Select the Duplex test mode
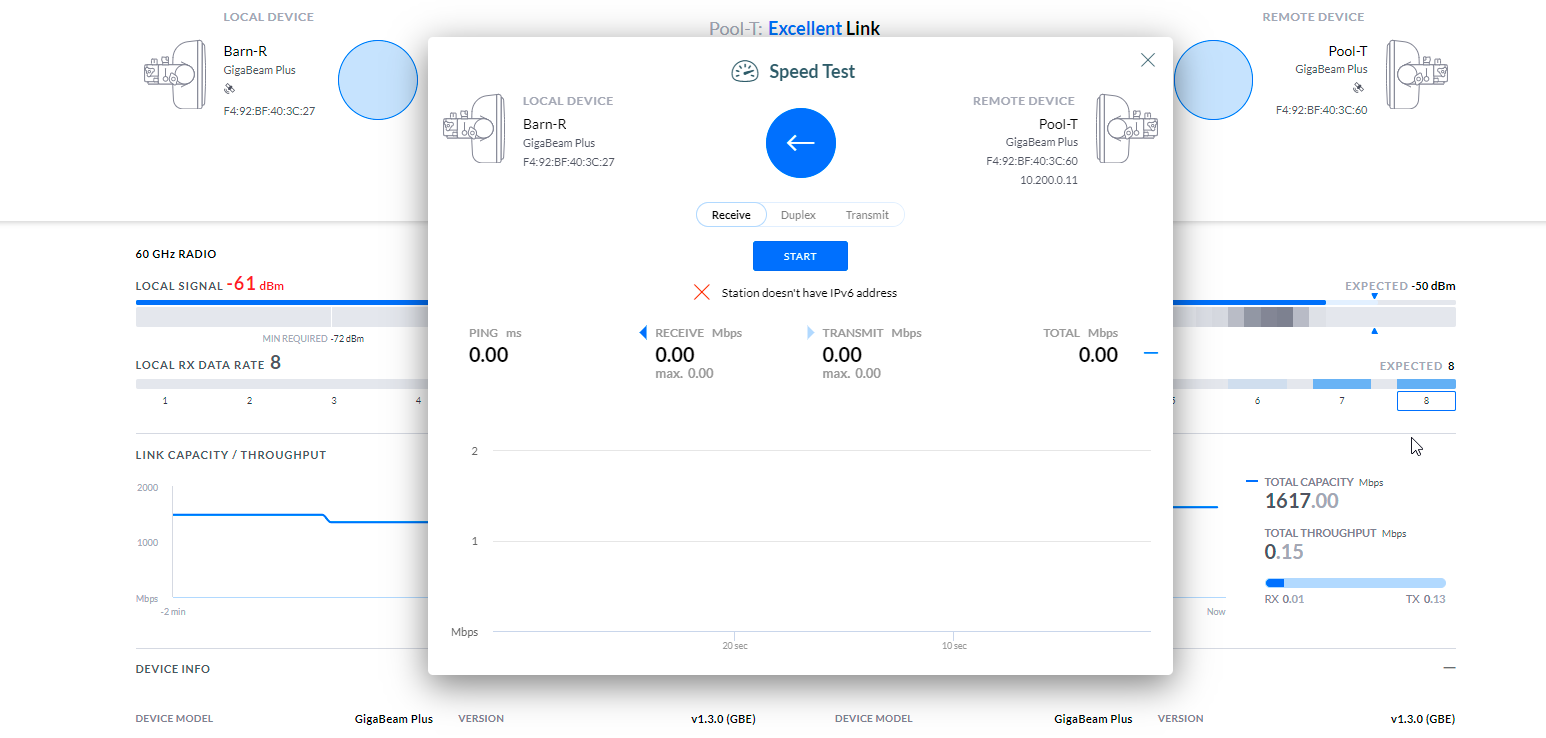Image resolution: width=1546 pixels, height=738 pixels. [x=798, y=215]
